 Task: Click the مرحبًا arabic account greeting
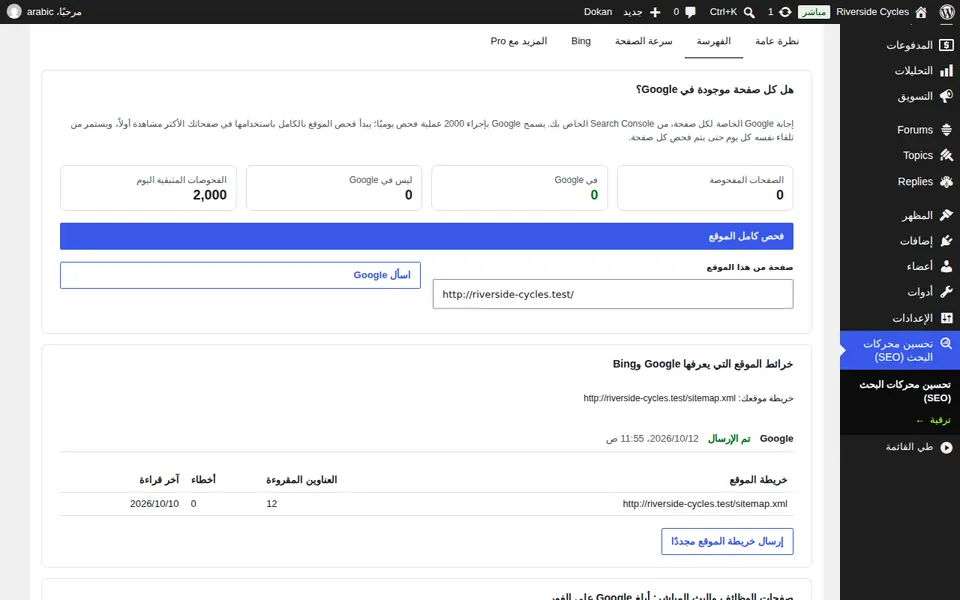tap(54, 12)
